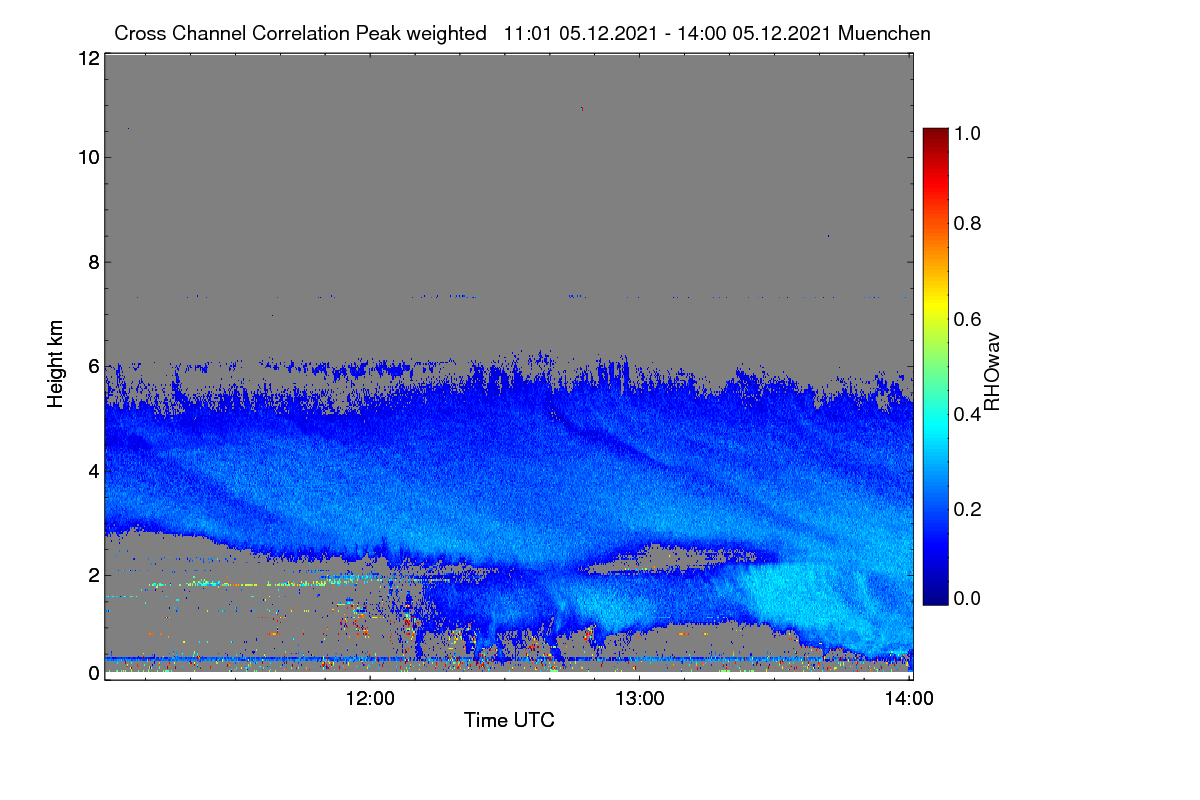Click the height axis tick label '12'
The height and width of the screenshot is (800, 1200).
click(x=88, y=58)
